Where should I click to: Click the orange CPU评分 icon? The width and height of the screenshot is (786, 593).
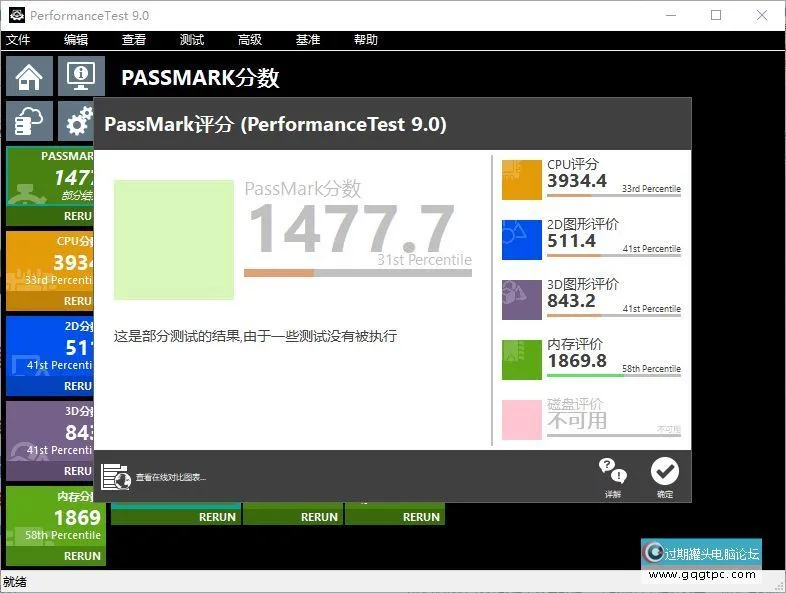[521, 180]
